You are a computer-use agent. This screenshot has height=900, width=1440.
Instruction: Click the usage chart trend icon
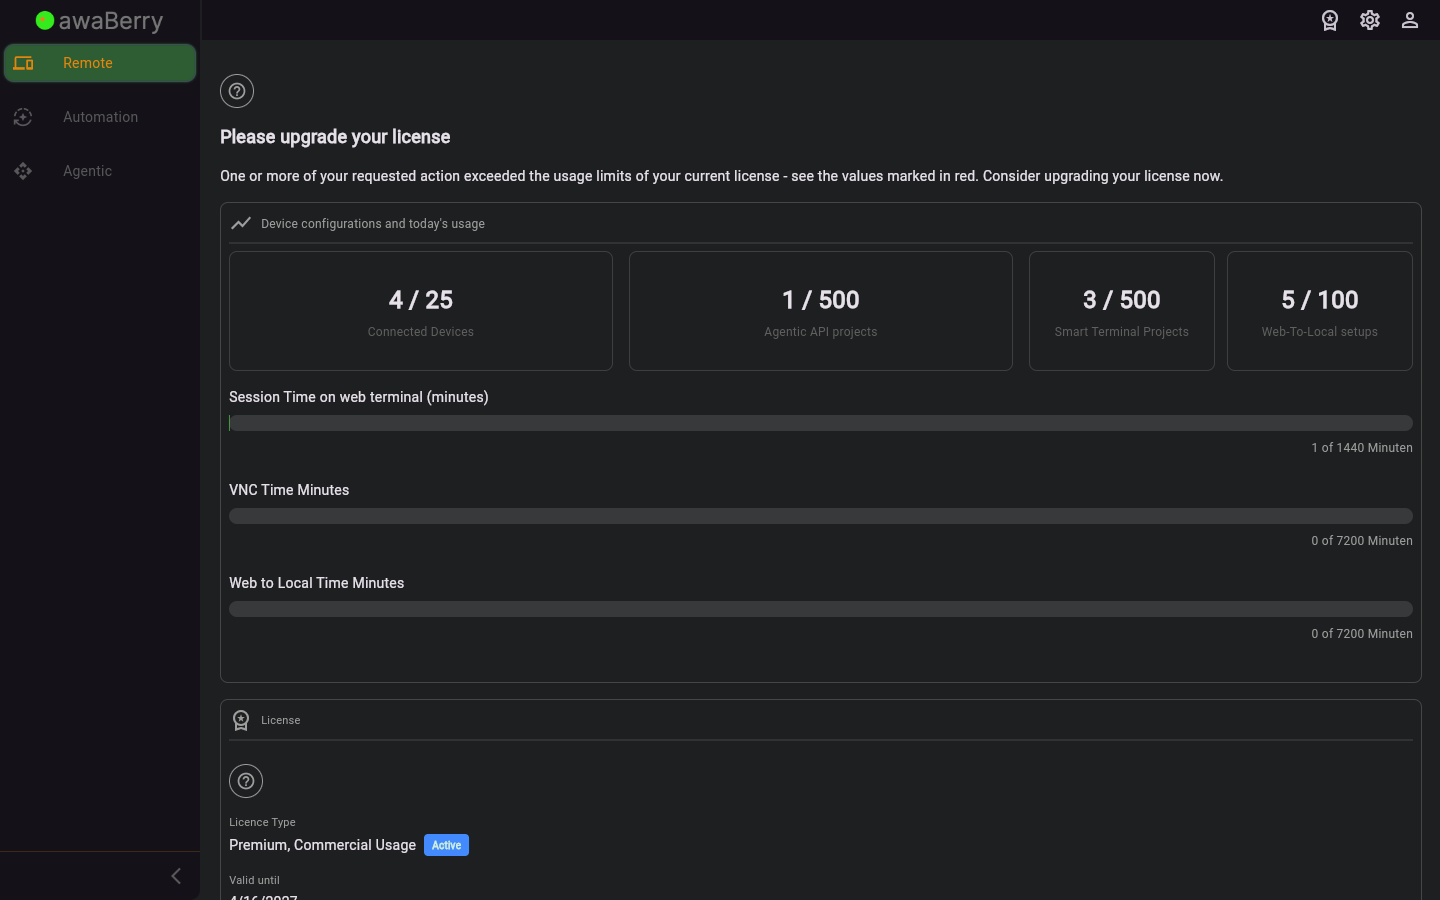pos(241,223)
